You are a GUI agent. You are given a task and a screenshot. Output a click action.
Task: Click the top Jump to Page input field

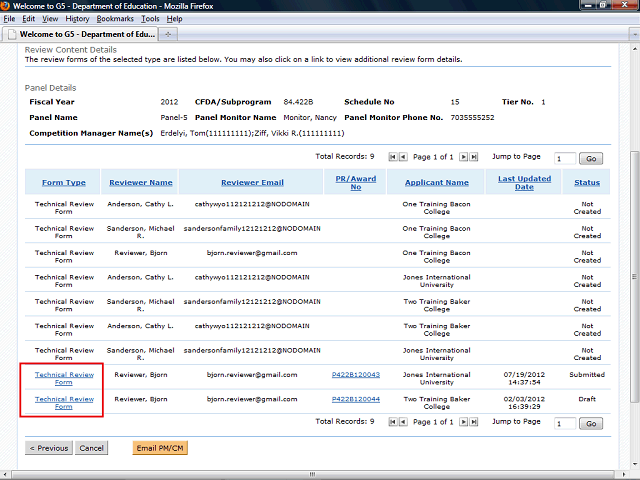tap(564, 158)
